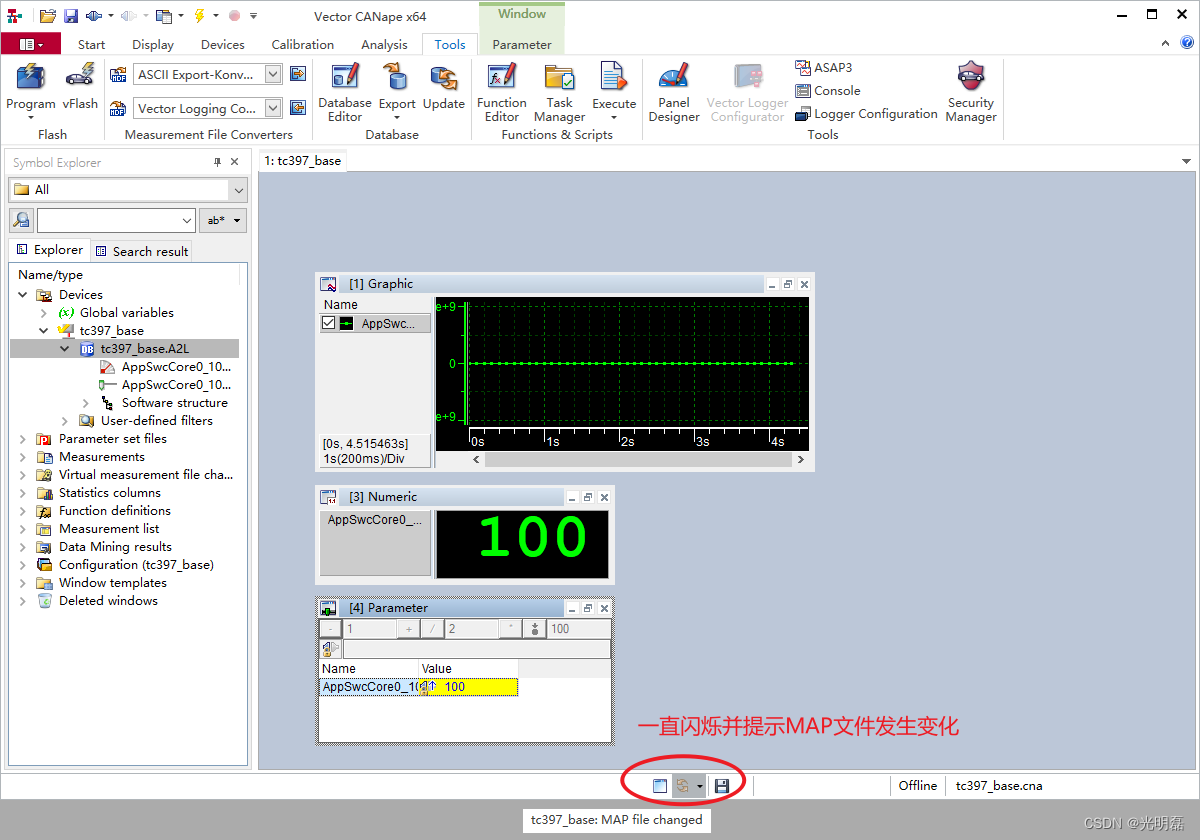The height and width of the screenshot is (840, 1200).
Task: Click the divide button in Parameter window
Action: pos(433,629)
